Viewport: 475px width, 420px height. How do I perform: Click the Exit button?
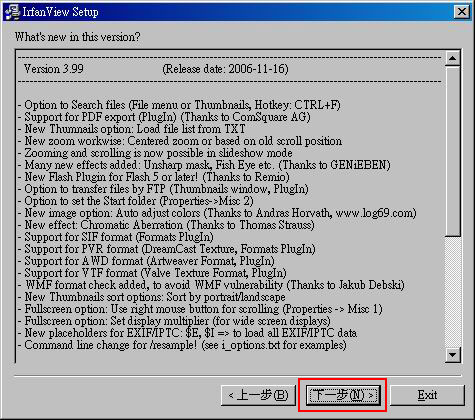[x=427, y=395]
